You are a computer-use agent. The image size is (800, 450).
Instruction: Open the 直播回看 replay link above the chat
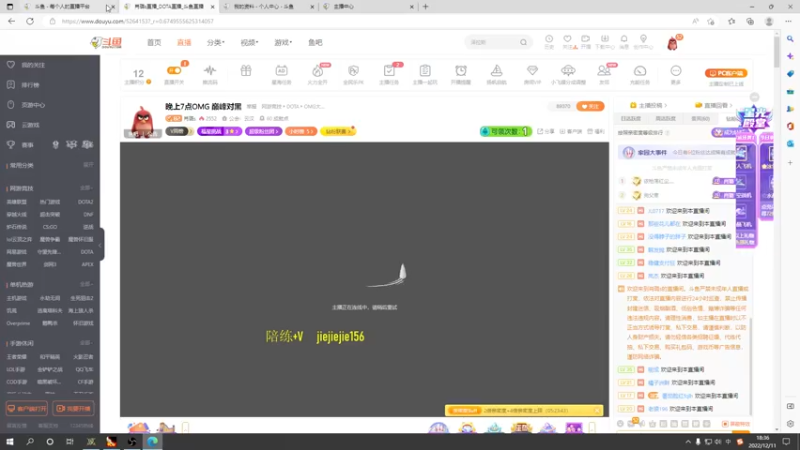coord(714,106)
